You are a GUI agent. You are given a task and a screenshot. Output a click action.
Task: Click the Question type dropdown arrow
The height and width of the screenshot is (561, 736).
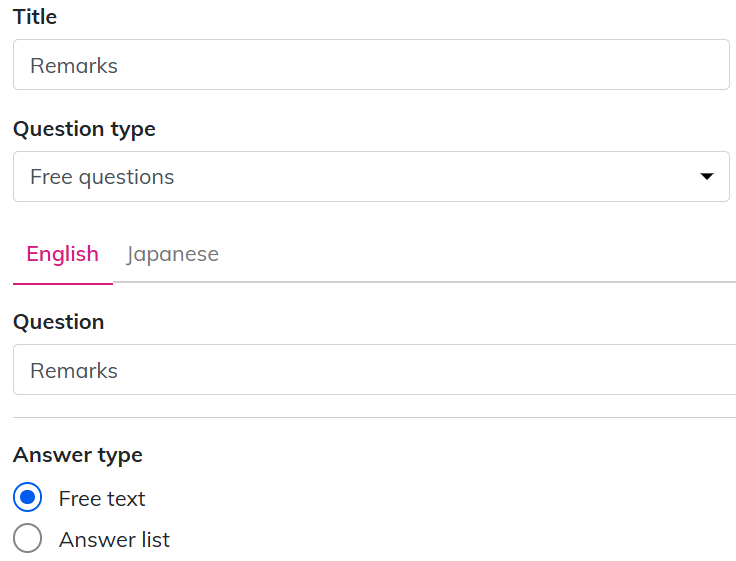click(707, 177)
